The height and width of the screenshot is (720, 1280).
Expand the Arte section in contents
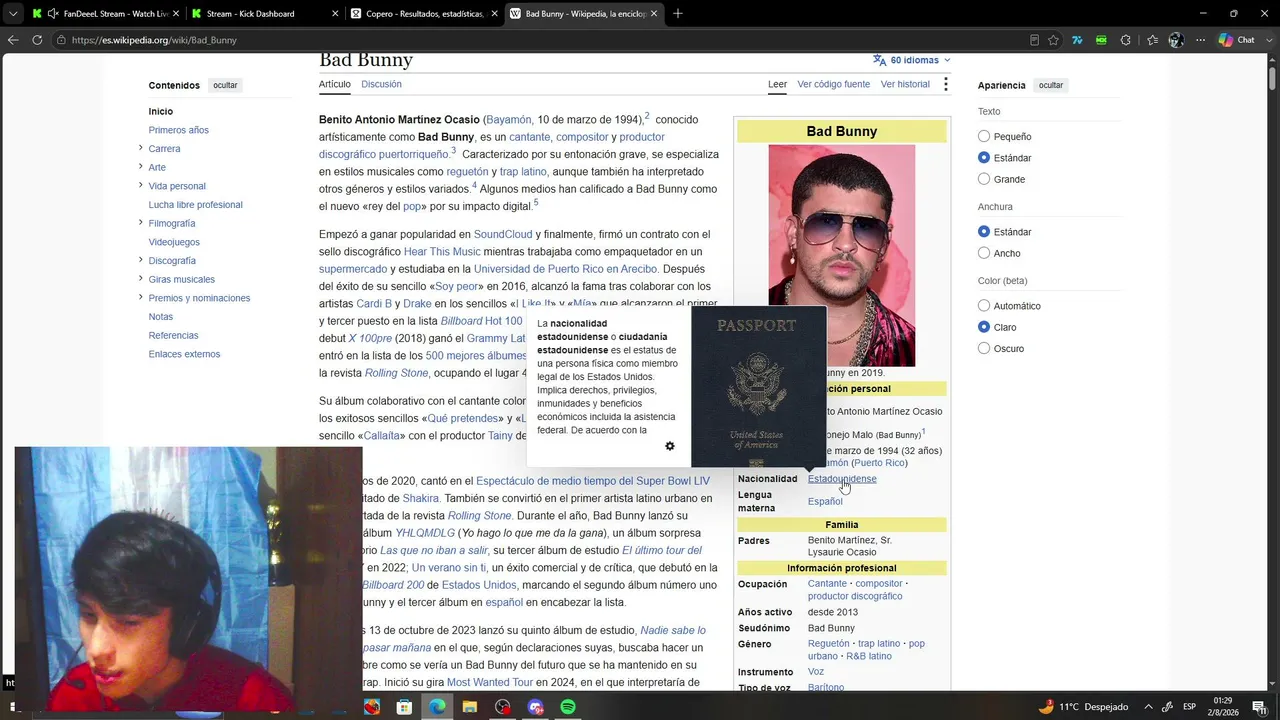(140, 167)
